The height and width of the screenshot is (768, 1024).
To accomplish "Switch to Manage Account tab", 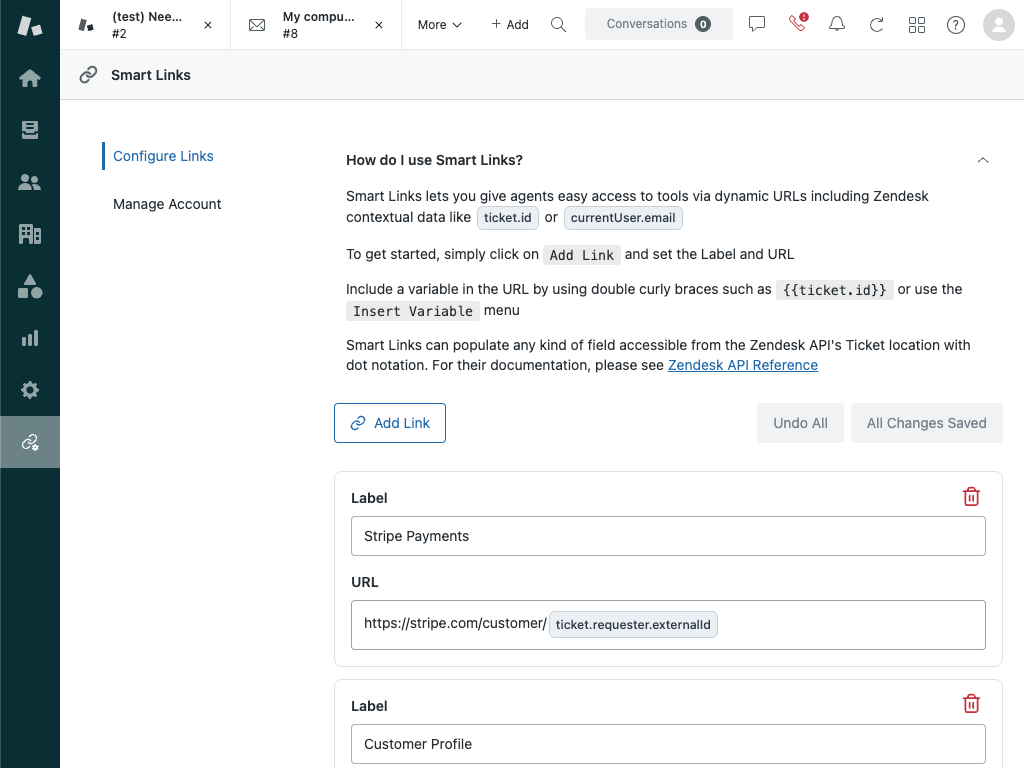I will pyautogui.click(x=167, y=204).
